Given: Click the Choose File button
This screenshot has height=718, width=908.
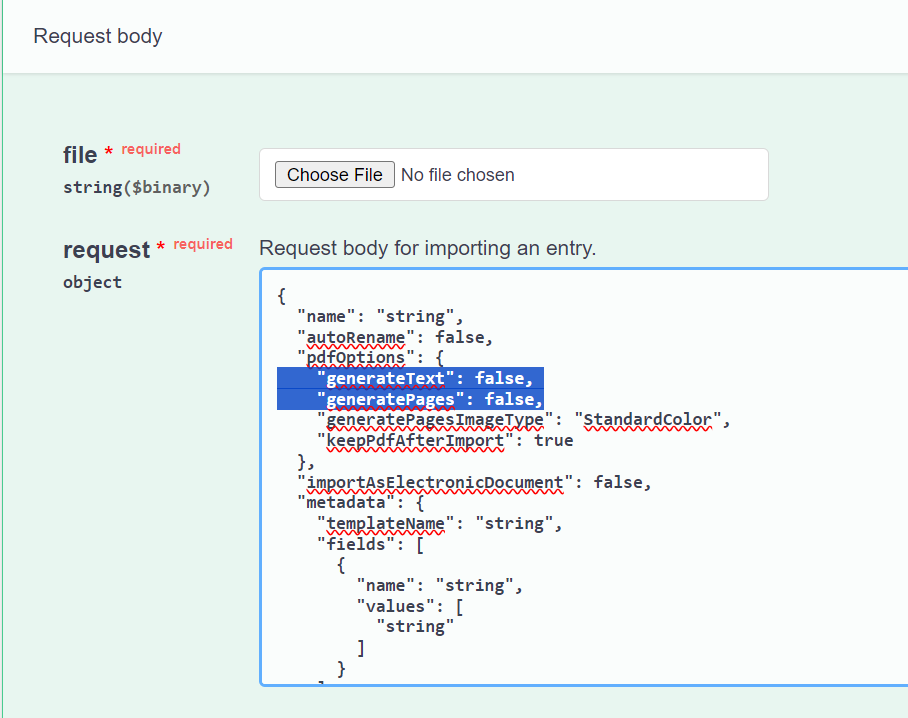Looking at the screenshot, I should (335, 174).
